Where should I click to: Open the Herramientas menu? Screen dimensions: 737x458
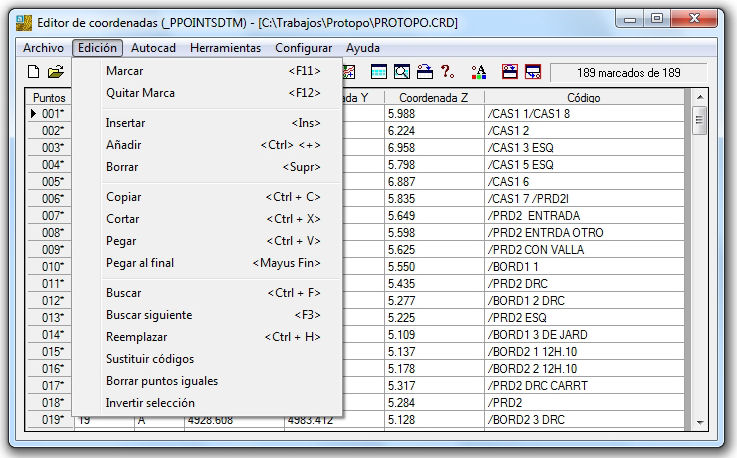click(225, 48)
